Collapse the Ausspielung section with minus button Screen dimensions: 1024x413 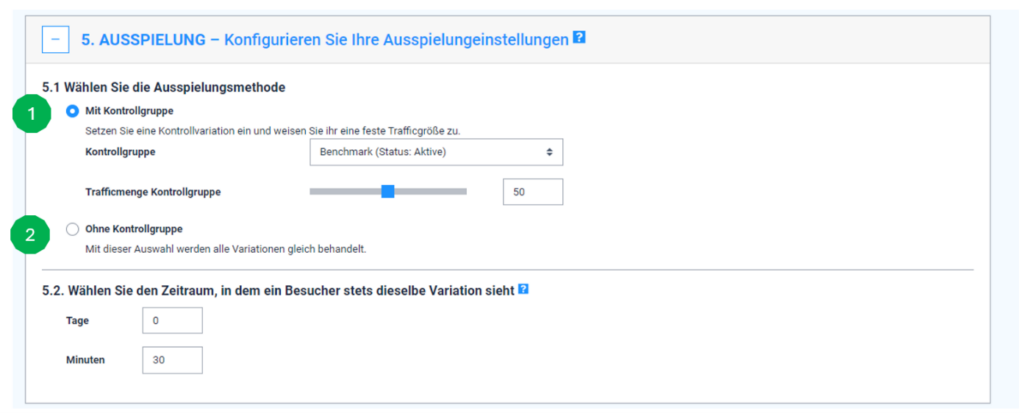(x=56, y=40)
